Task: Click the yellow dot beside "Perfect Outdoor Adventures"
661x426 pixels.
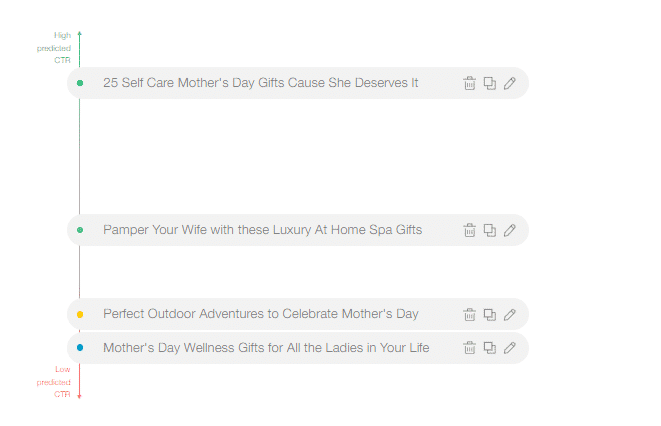Action: tap(80, 314)
